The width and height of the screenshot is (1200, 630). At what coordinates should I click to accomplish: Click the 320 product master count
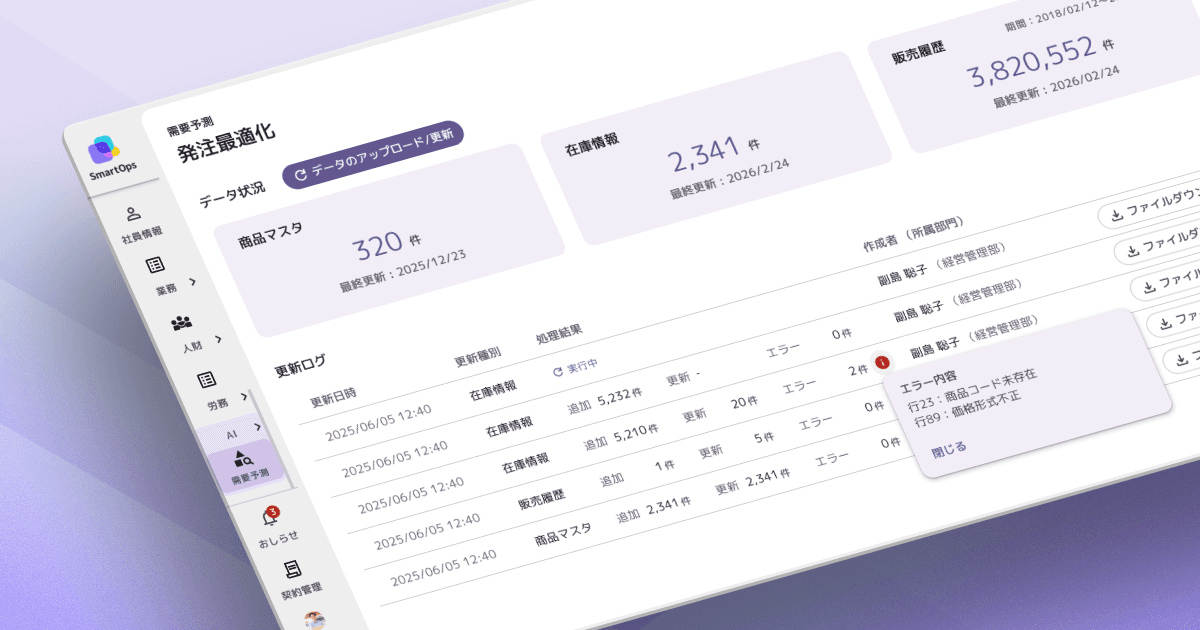click(377, 247)
